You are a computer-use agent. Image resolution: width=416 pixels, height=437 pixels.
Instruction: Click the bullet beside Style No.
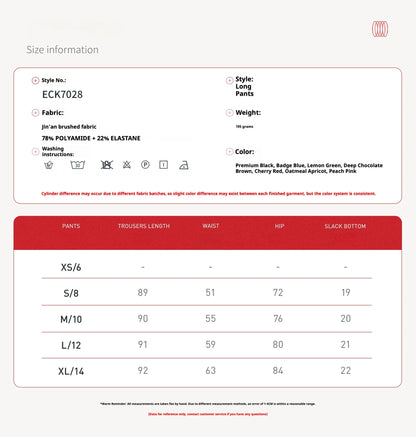point(35,80)
